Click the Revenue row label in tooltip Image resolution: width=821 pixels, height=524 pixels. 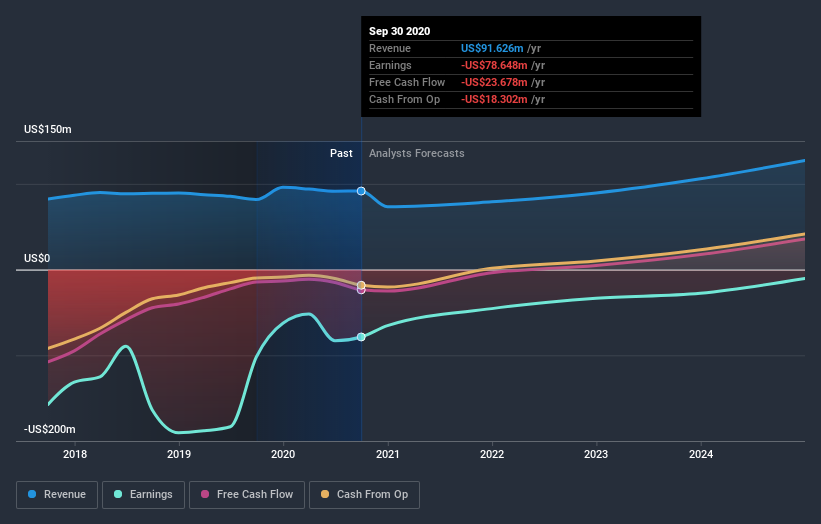pos(390,48)
